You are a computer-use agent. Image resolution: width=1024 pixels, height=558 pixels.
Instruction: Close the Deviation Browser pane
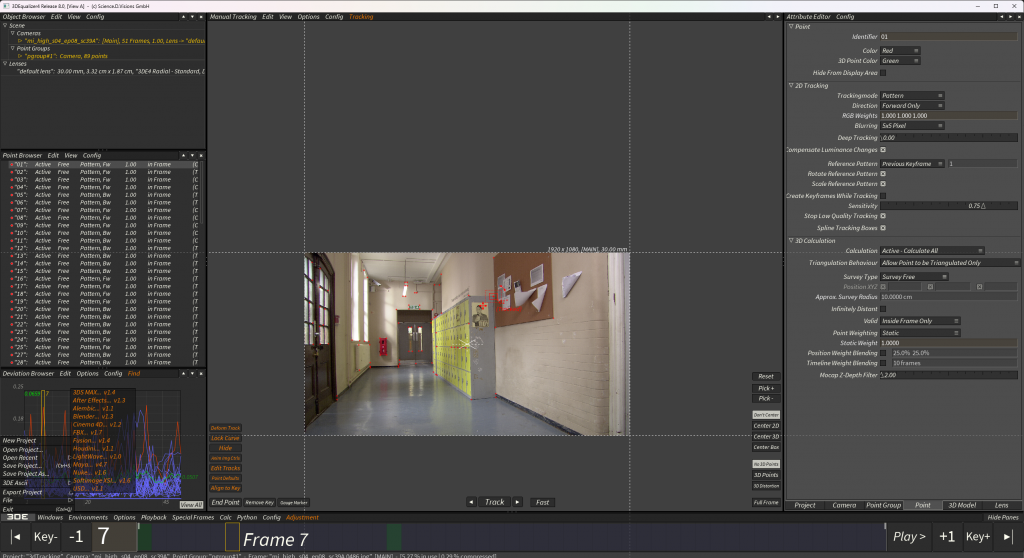[201, 374]
